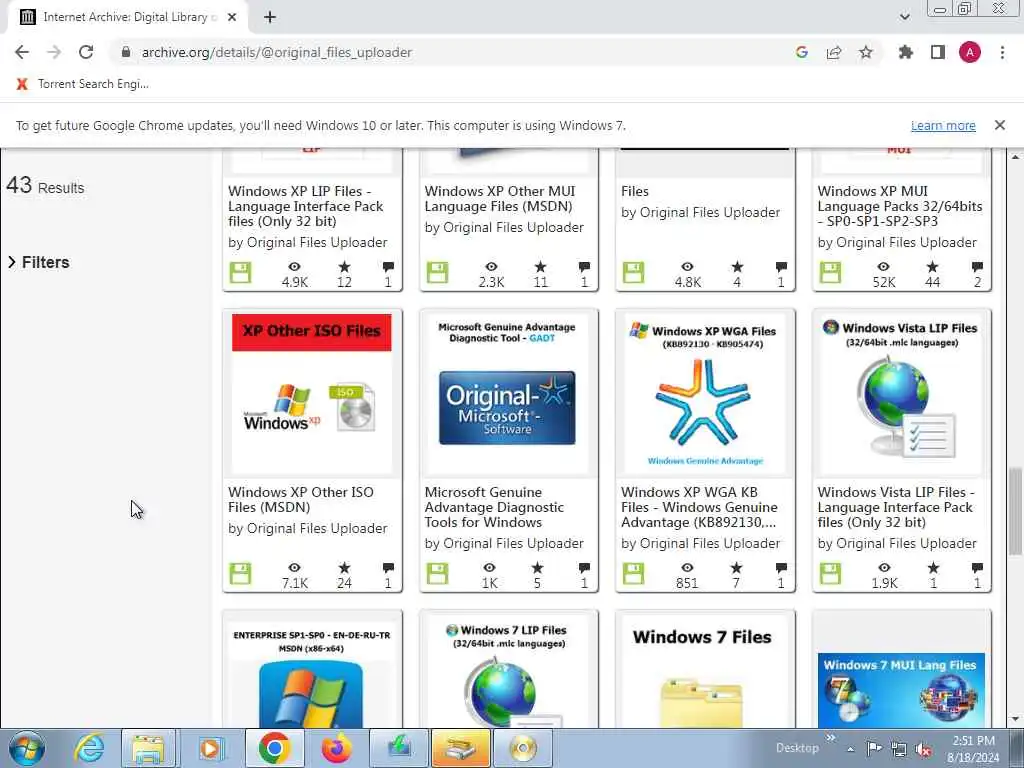The width and height of the screenshot is (1024, 768).
Task: Open the Enterprise SP1-SP0 MSDN thumbnail
Action: pos(312,673)
